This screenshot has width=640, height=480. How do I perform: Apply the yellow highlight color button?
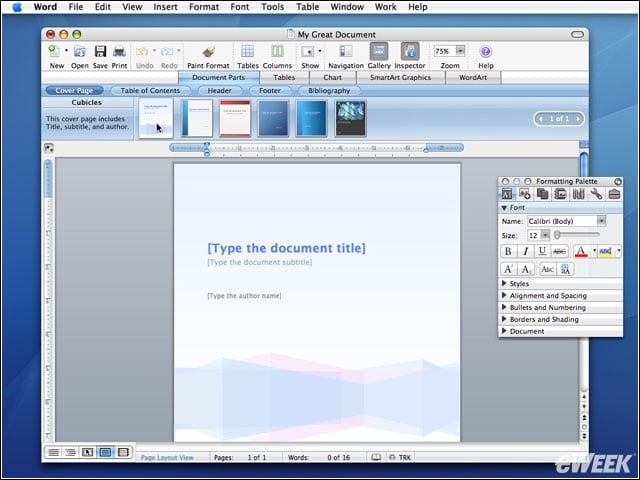[x=606, y=251]
